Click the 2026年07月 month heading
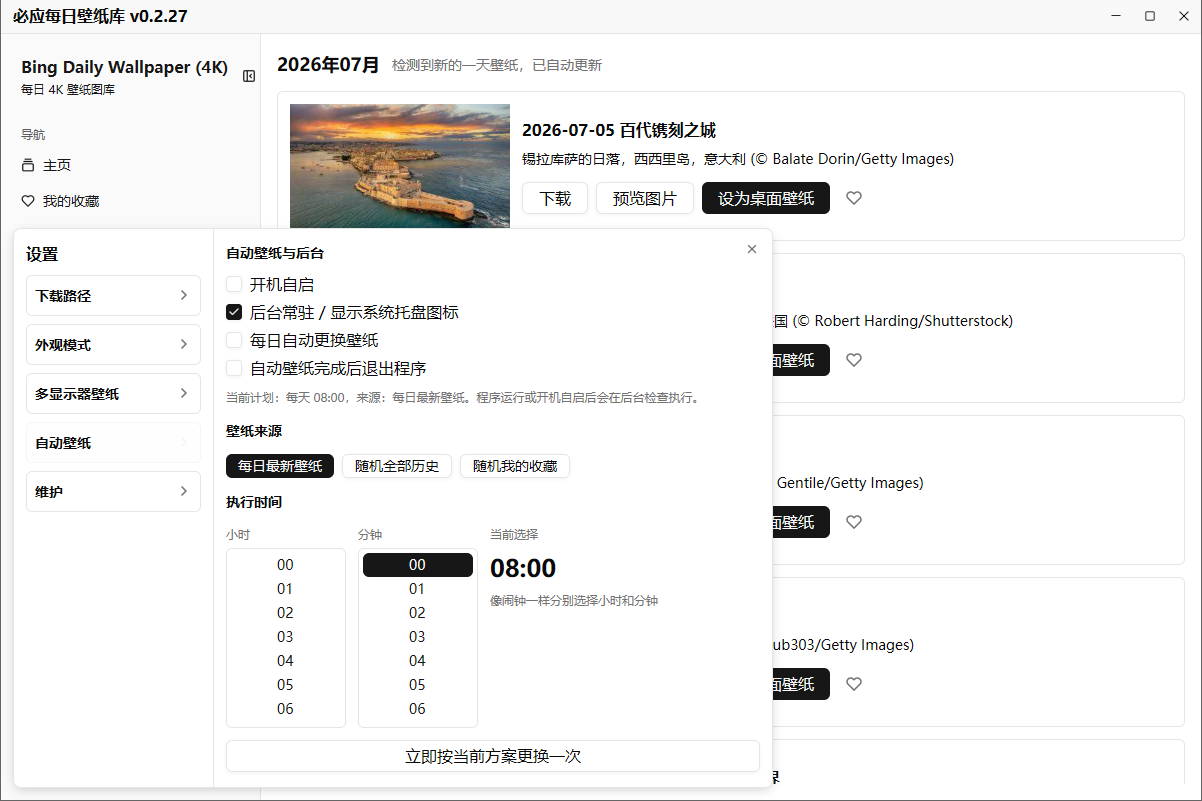Screen dimensions: 1202x801 pos(328,65)
